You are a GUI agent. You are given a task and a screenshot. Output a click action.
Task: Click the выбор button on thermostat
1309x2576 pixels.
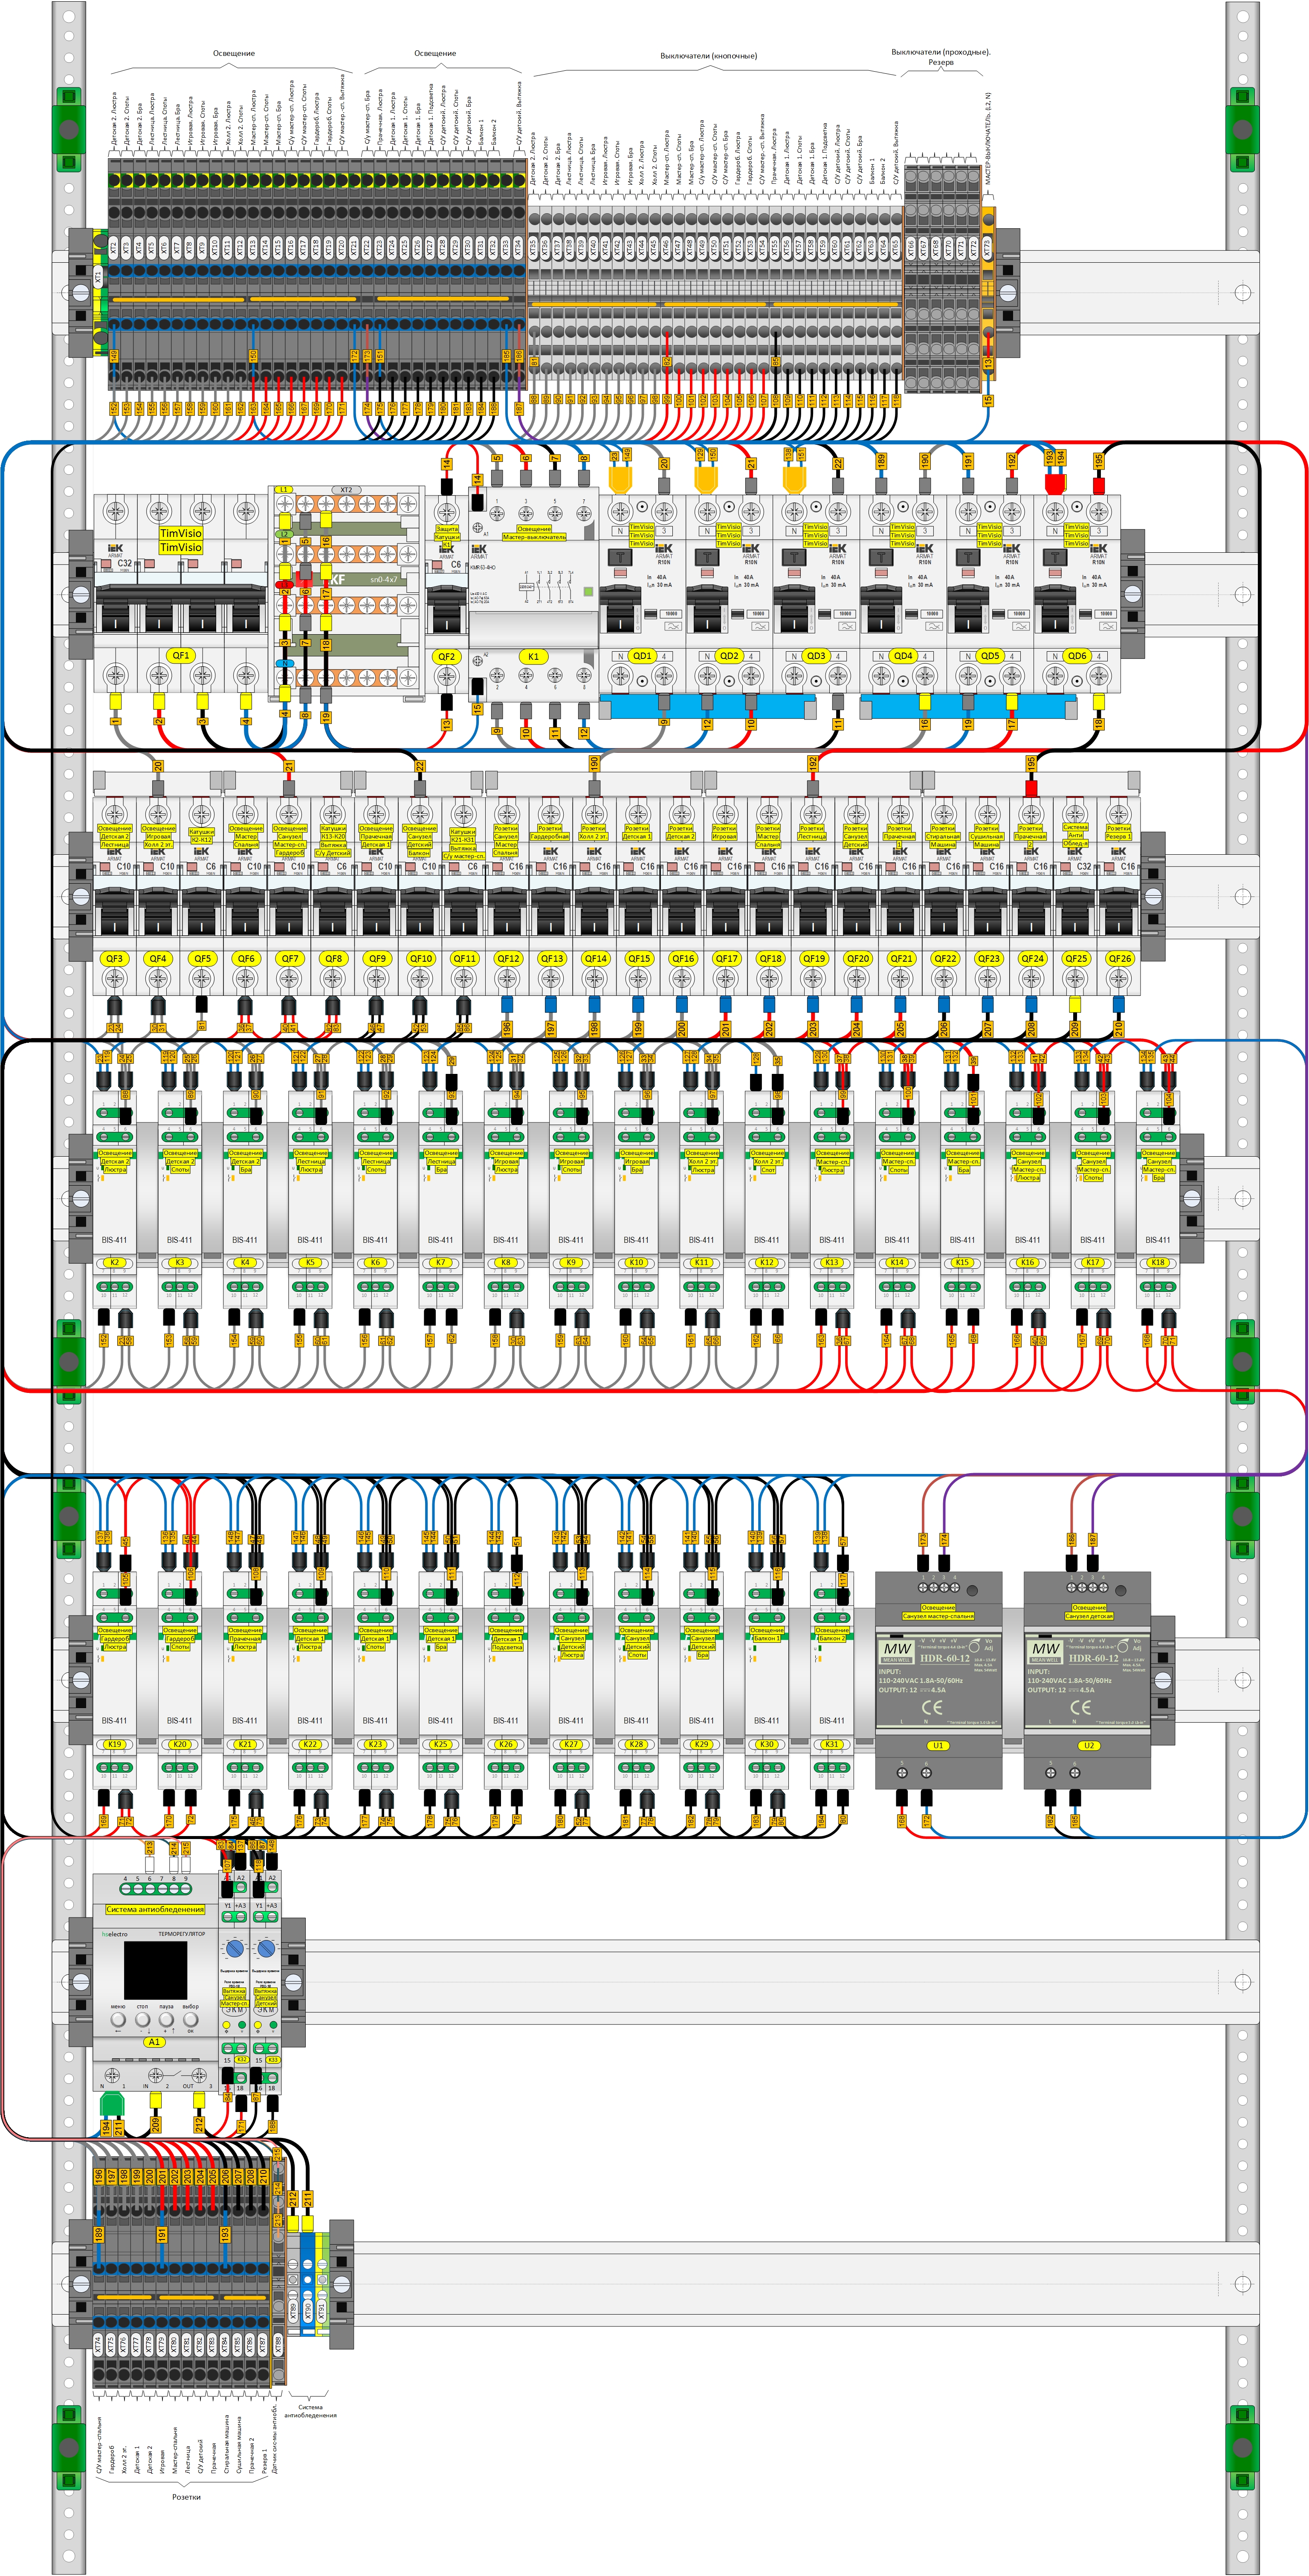coord(191,2019)
